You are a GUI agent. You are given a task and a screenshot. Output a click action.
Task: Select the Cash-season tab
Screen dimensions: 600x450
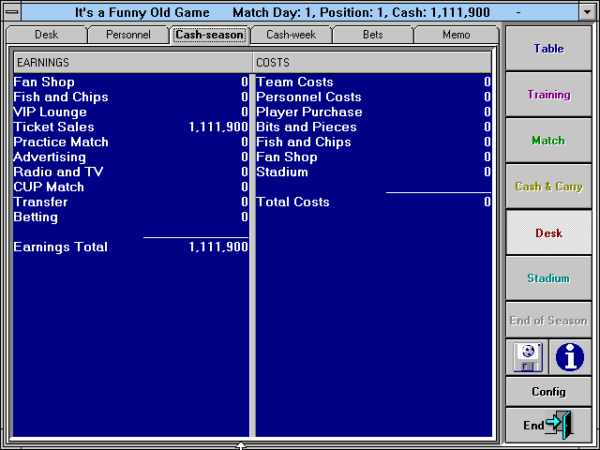tap(210, 35)
